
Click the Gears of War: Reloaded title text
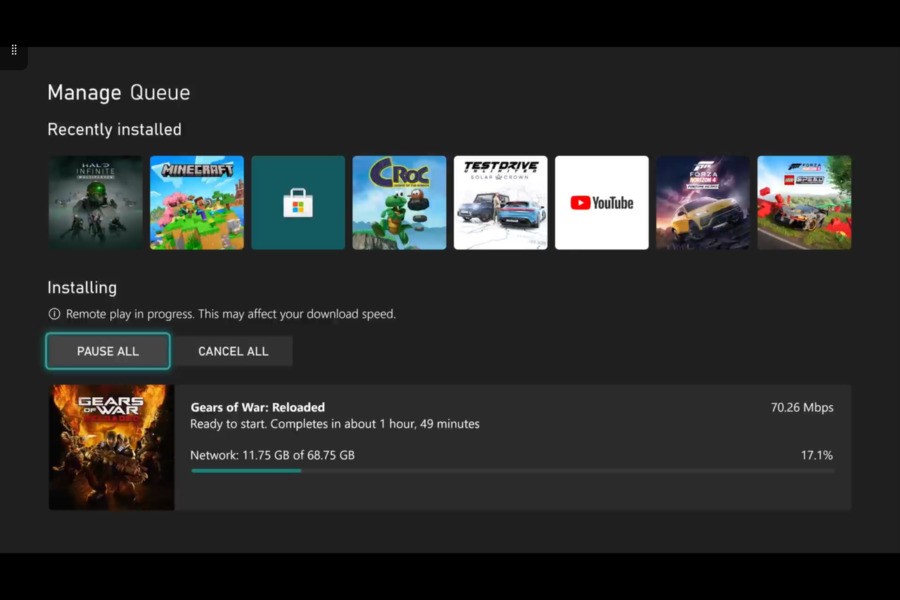257,407
